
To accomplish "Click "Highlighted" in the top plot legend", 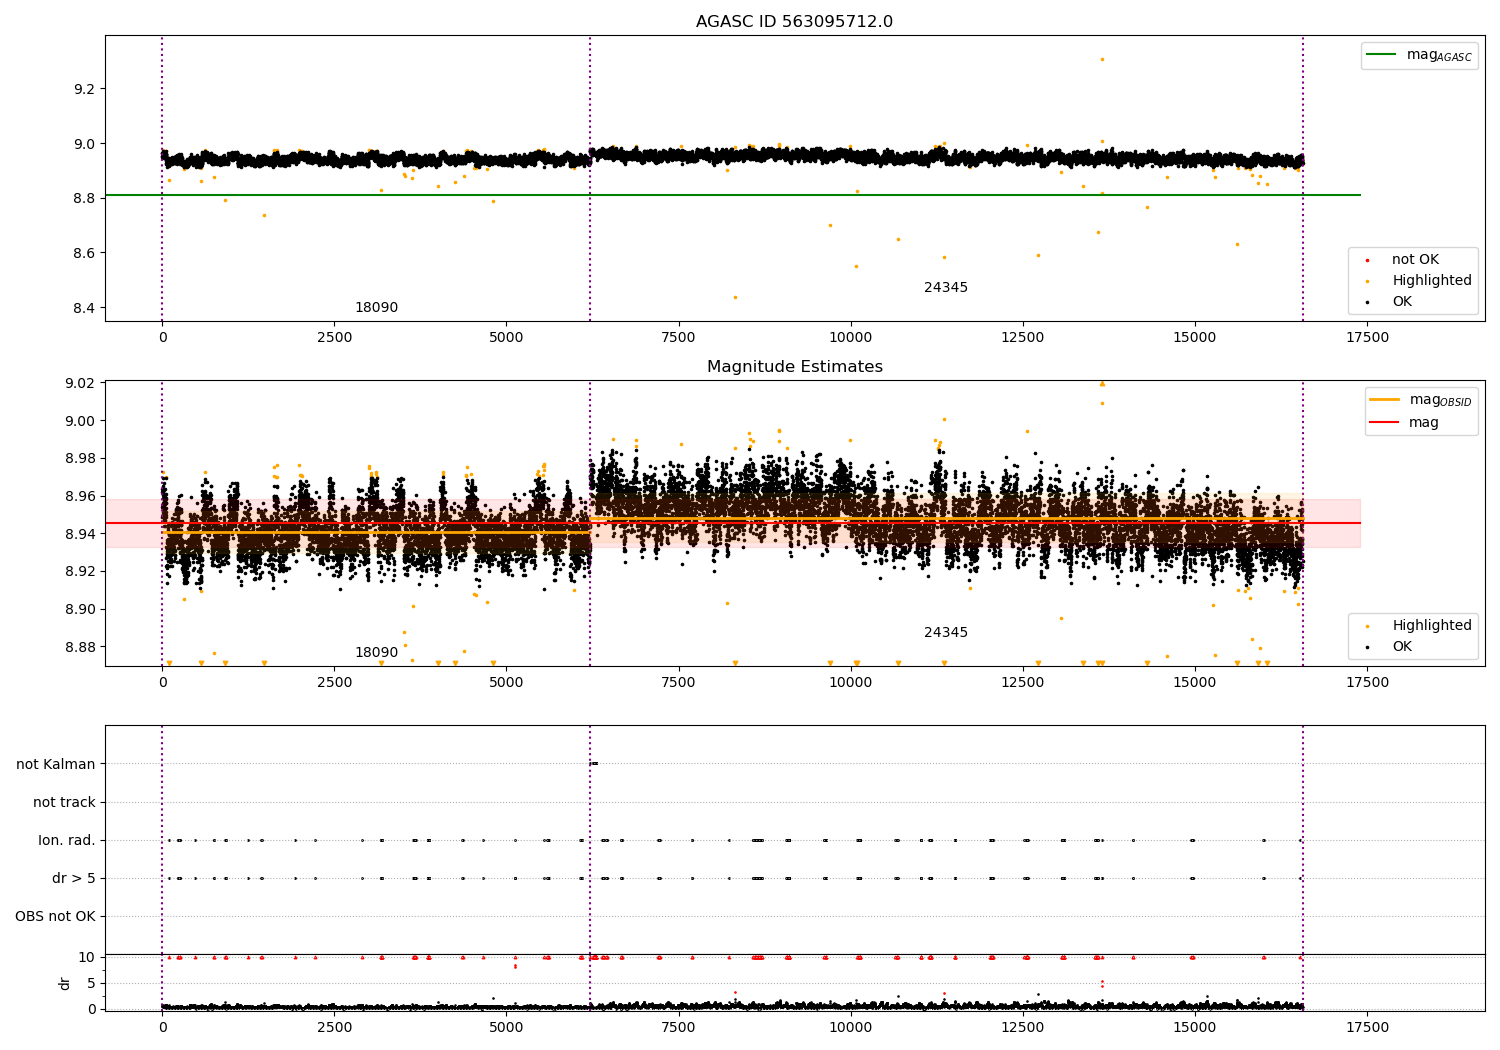I will [x=1432, y=281].
